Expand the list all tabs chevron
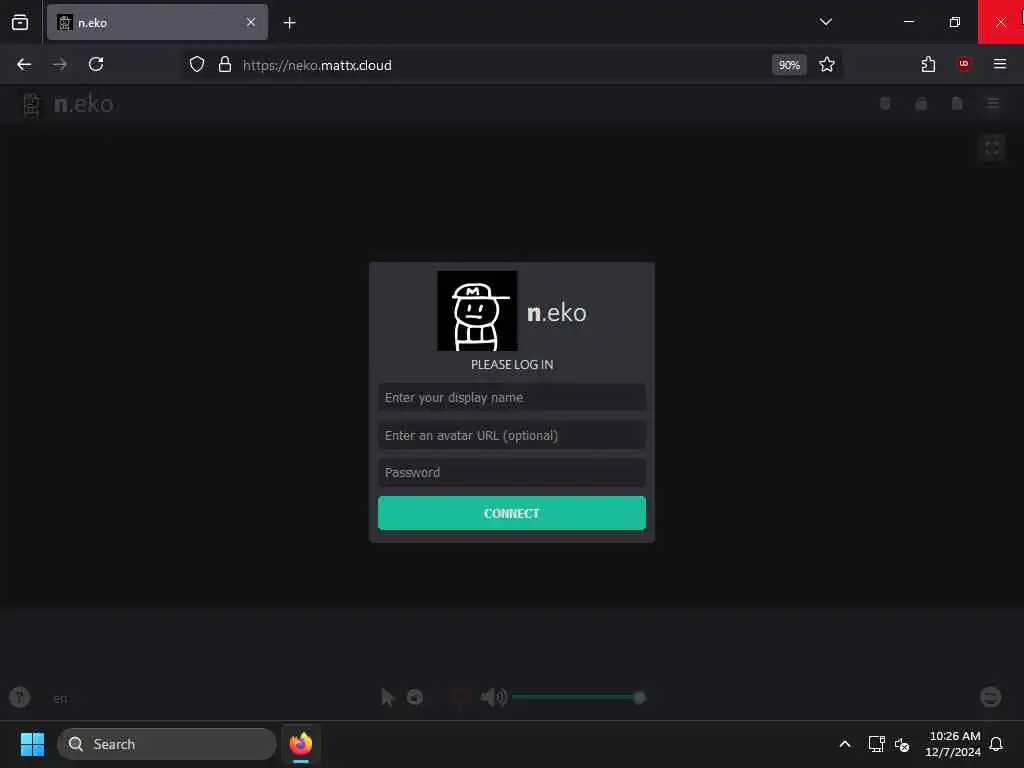The image size is (1024, 768). coord(825,22)
